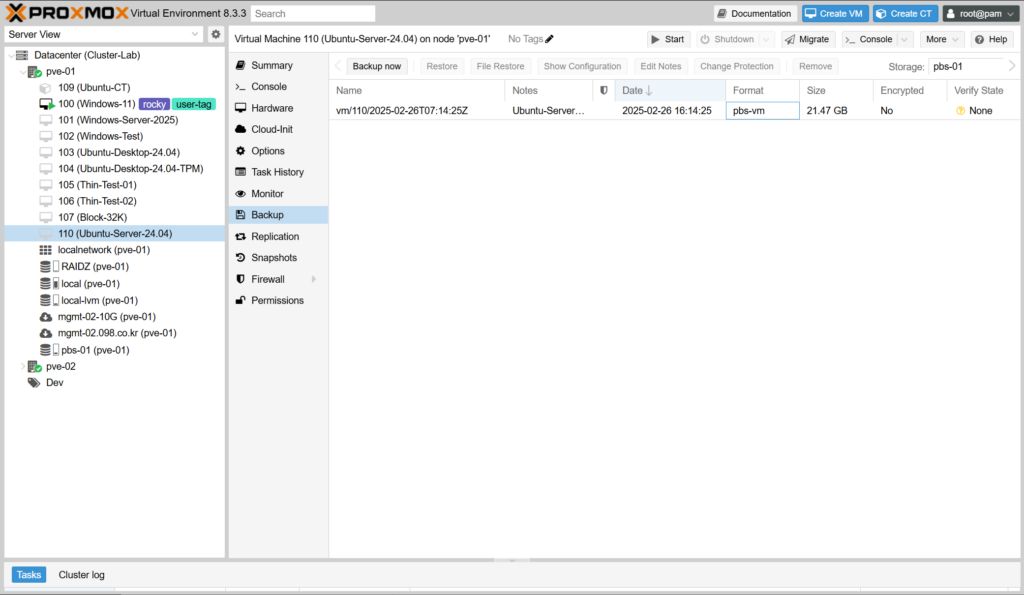Open the Replication menu item

(274, 237)
